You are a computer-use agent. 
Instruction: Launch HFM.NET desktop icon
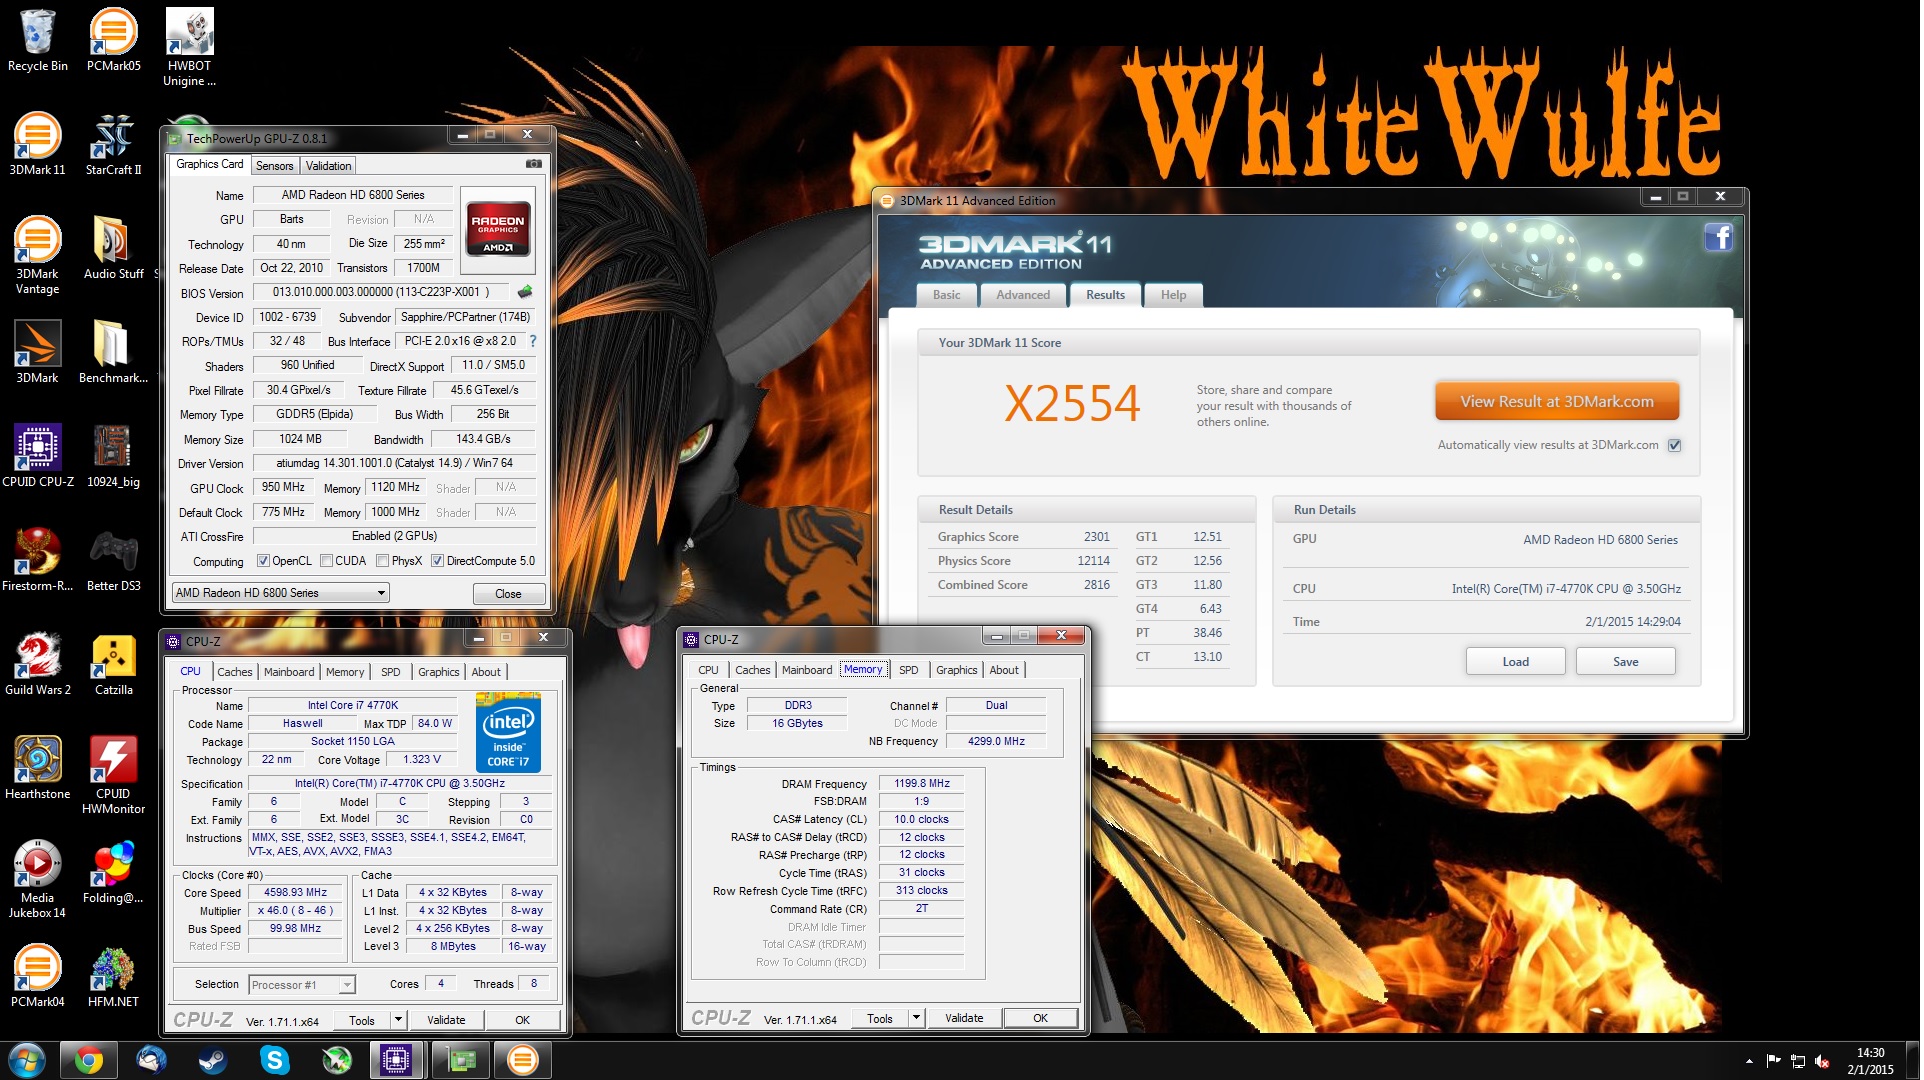coord(114,976)
